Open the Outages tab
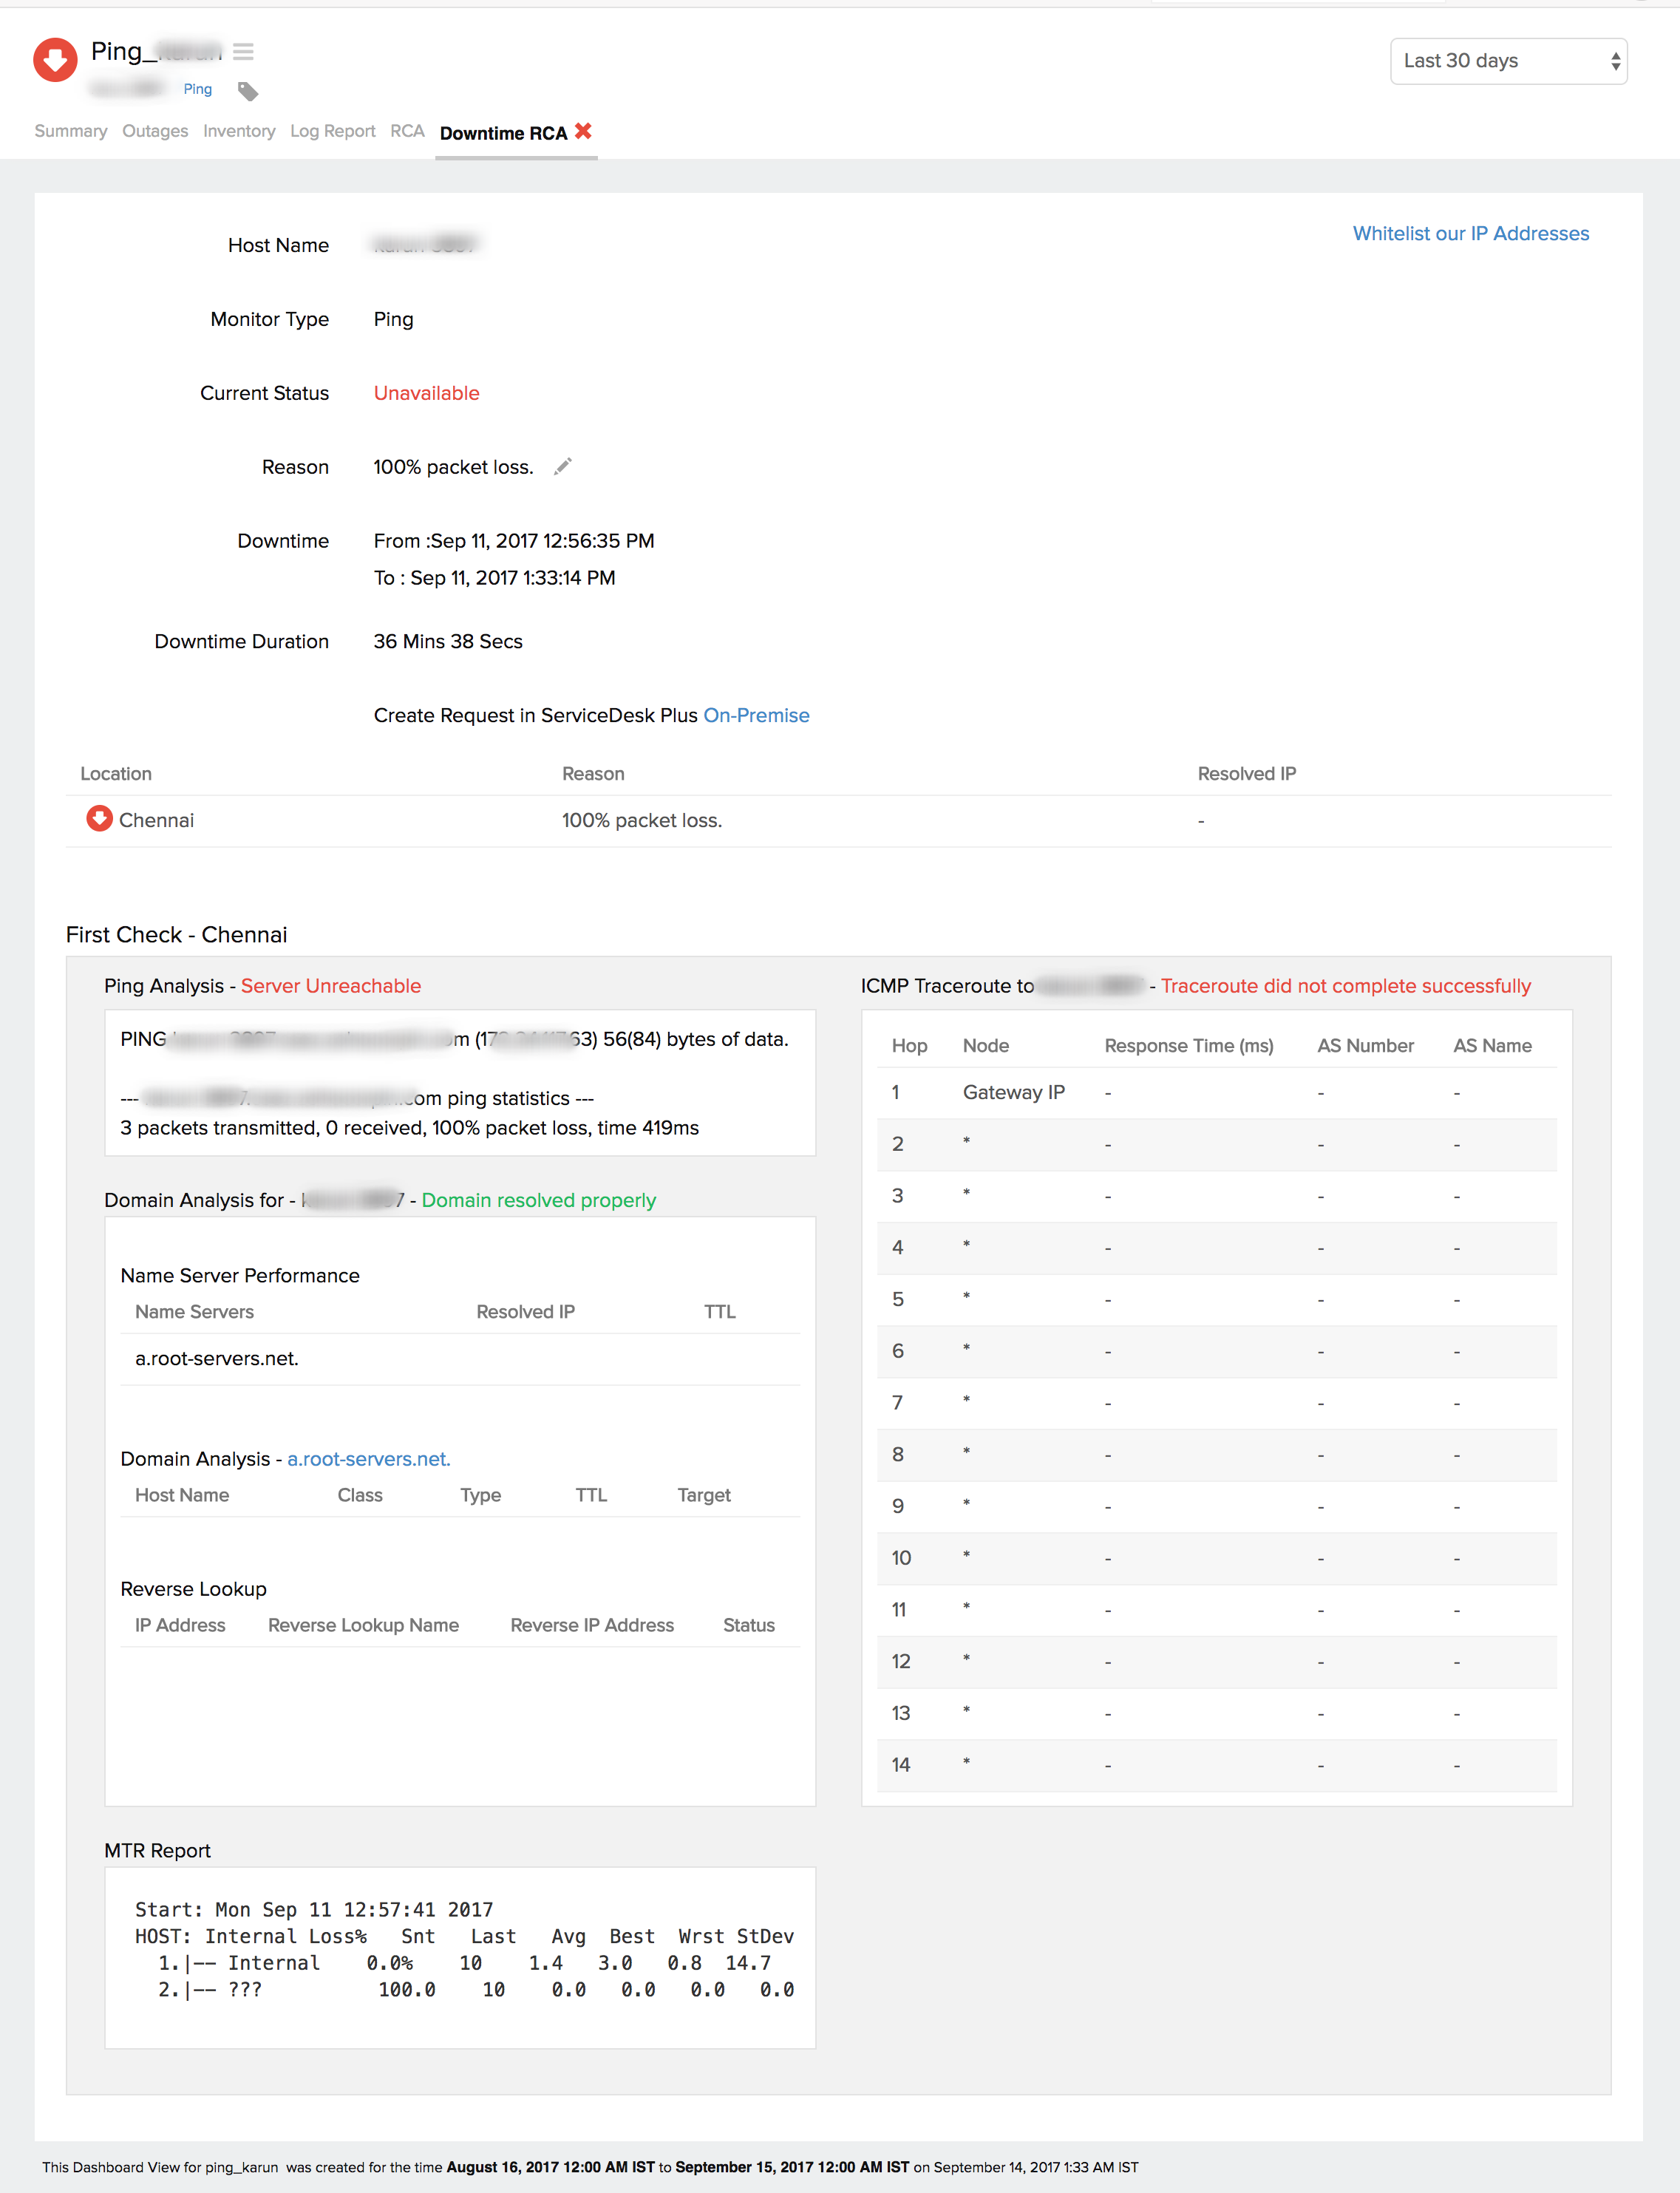1680x2193 pixels. (155, 131)
